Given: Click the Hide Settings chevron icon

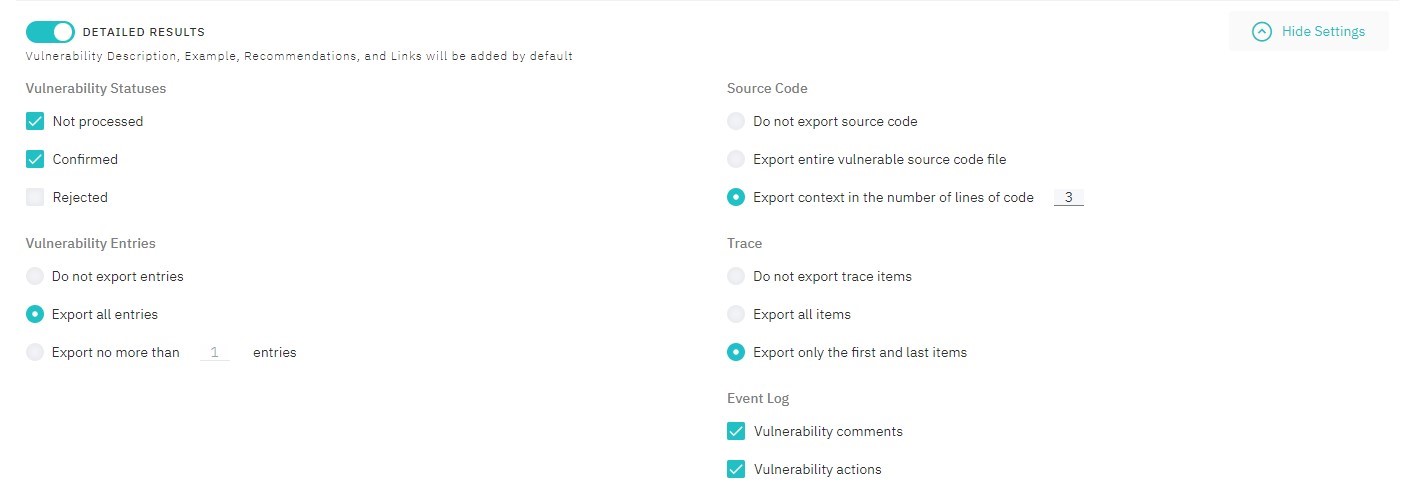Looking at the screenshot, I should pos(1262,32).
